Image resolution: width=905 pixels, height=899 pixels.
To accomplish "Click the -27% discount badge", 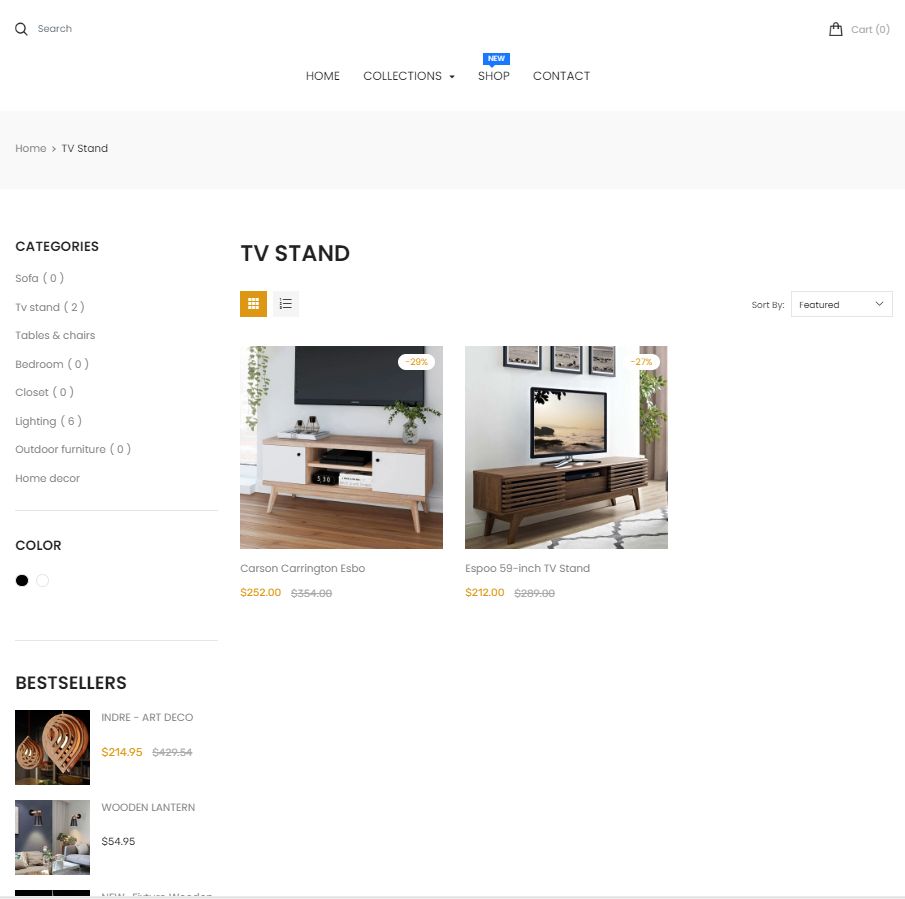I will [x=641, y=362].
